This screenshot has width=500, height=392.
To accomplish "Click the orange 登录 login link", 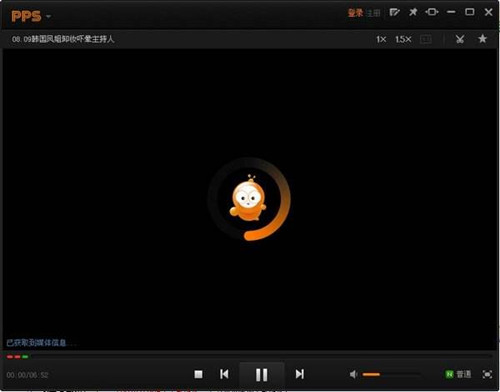I will [x=355, y=13].
